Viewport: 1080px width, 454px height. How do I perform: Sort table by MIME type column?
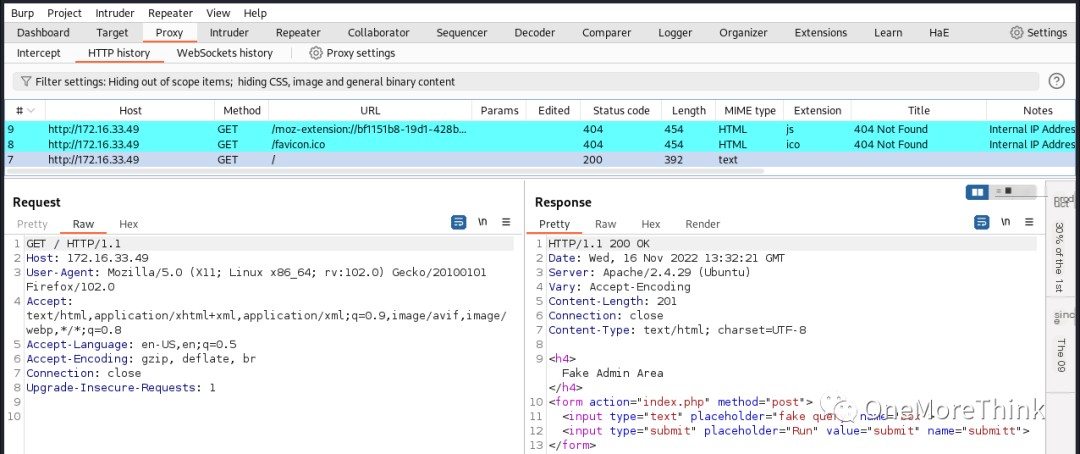pyautogui.click(x=749, y=110)
